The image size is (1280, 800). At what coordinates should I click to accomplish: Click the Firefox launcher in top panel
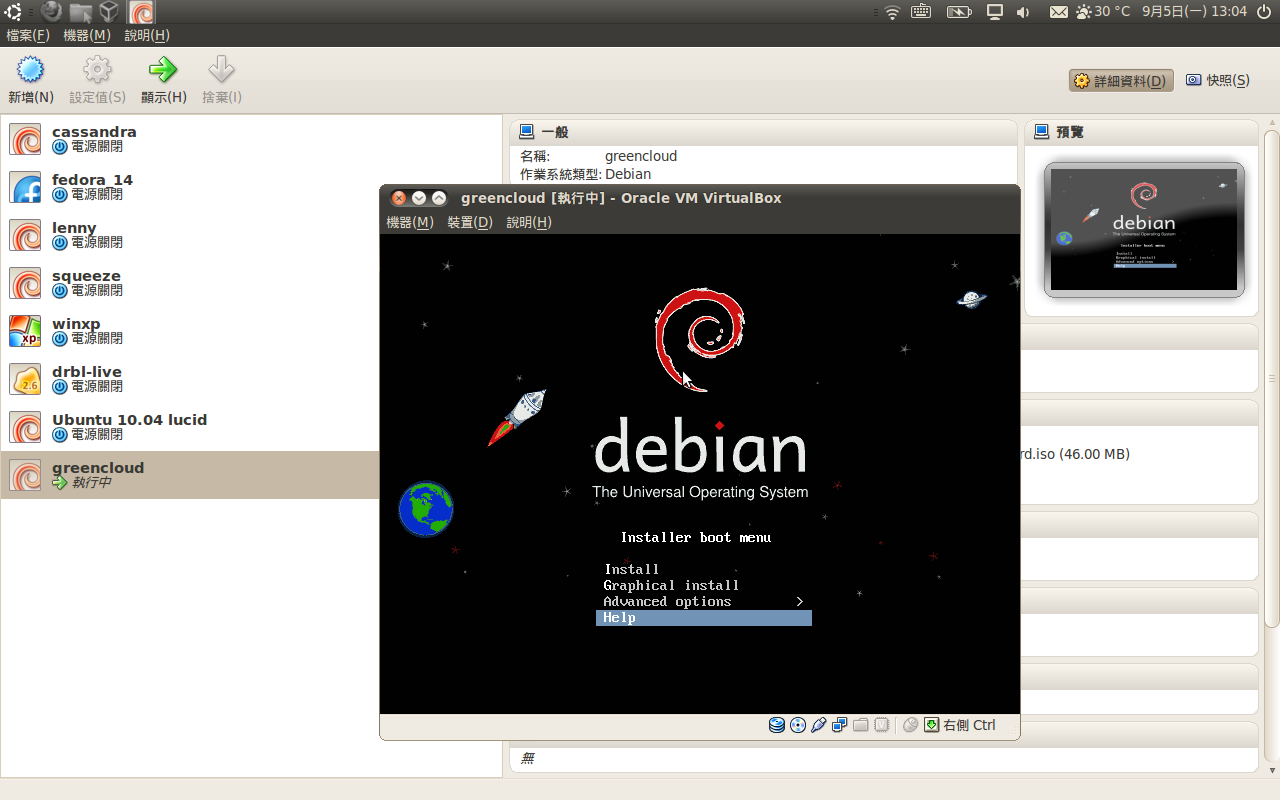50,12
